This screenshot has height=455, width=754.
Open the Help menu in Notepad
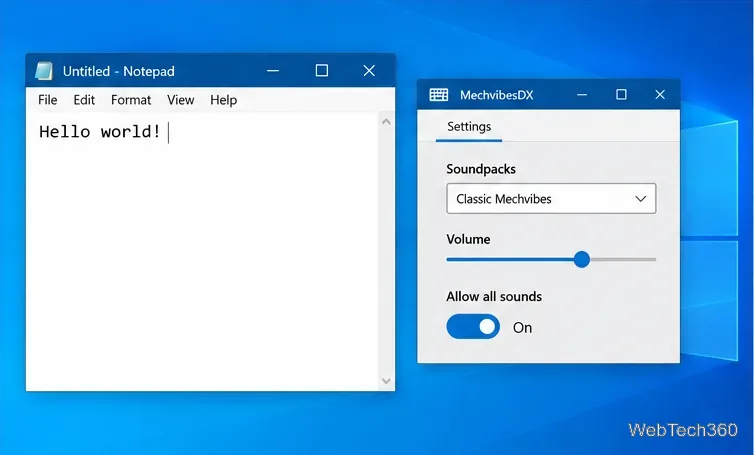[224, 100]
